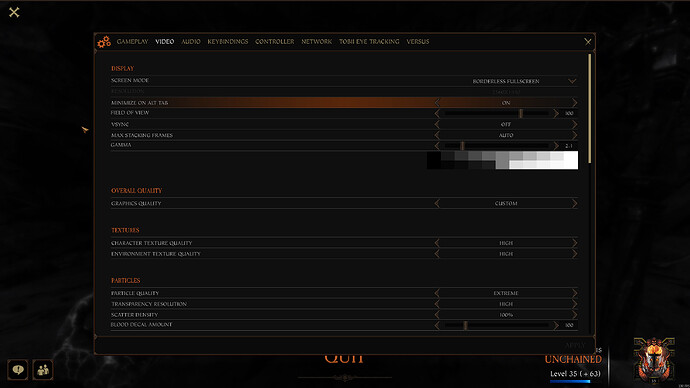Select the Video tab
Viewport: 690px width, 388px height.
165,41
